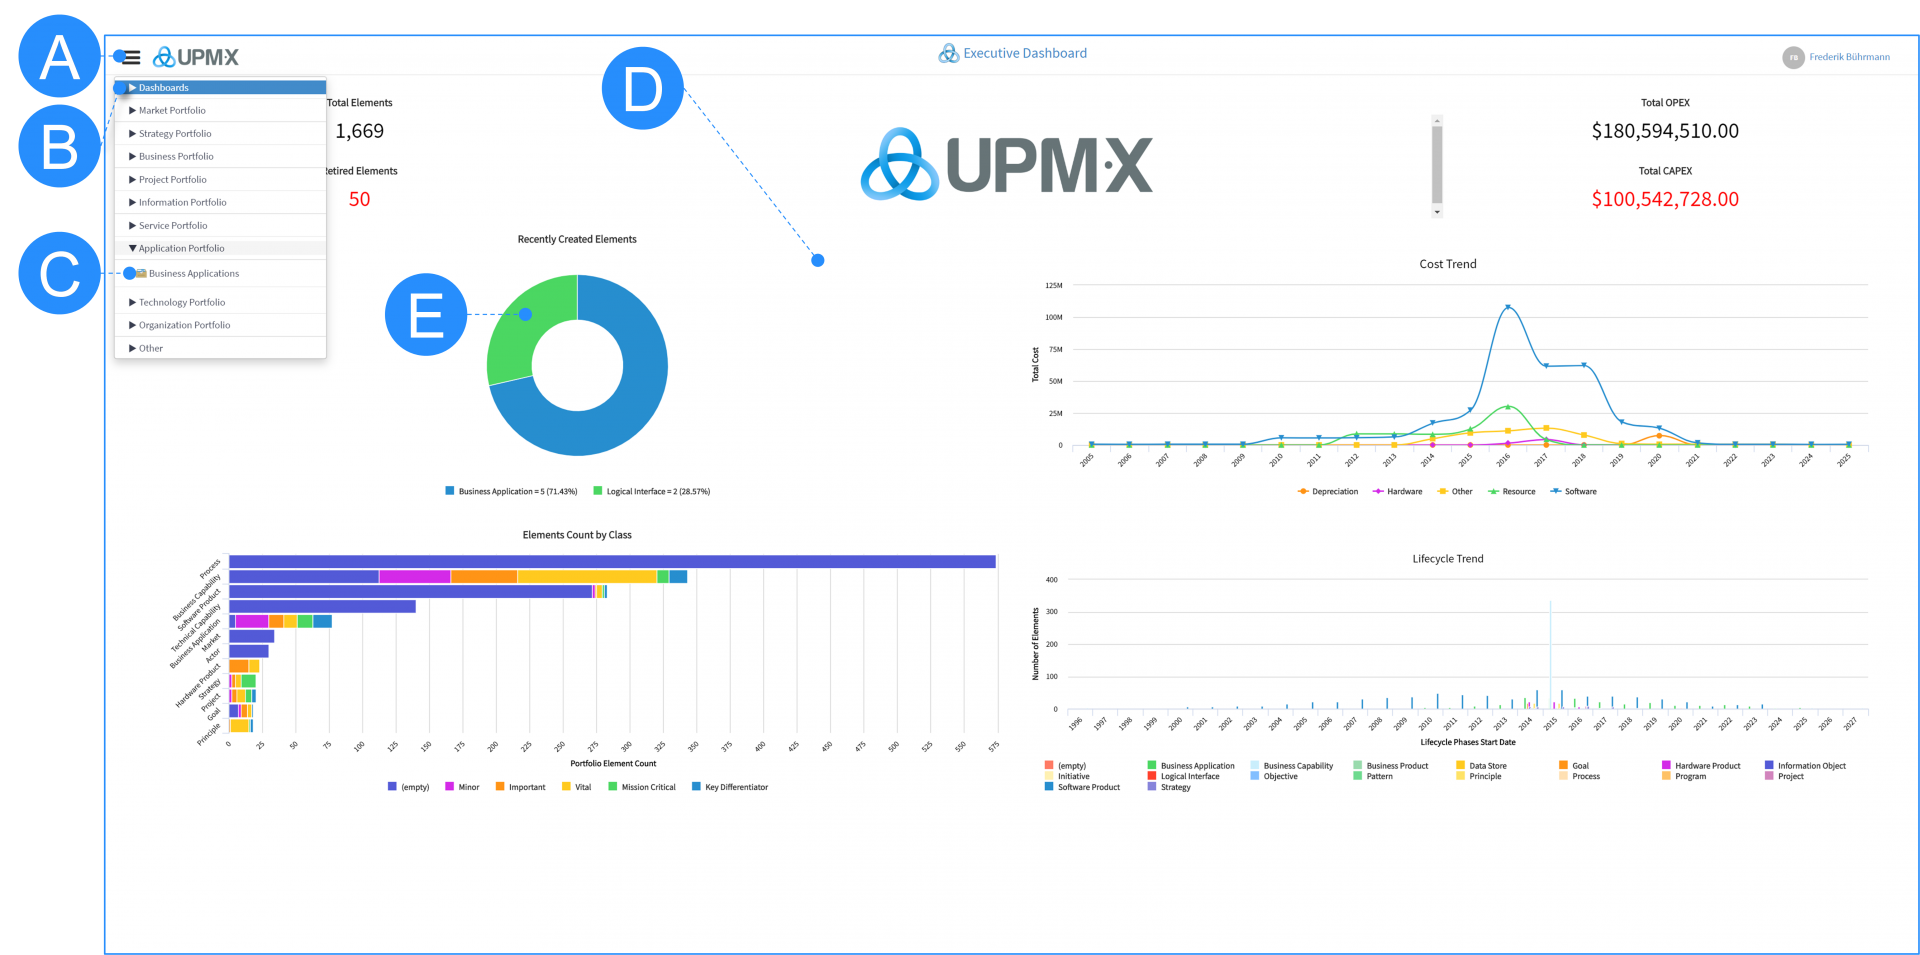Toggle Depreciation series in Cost Trend legend

(x=1327, y=491)
